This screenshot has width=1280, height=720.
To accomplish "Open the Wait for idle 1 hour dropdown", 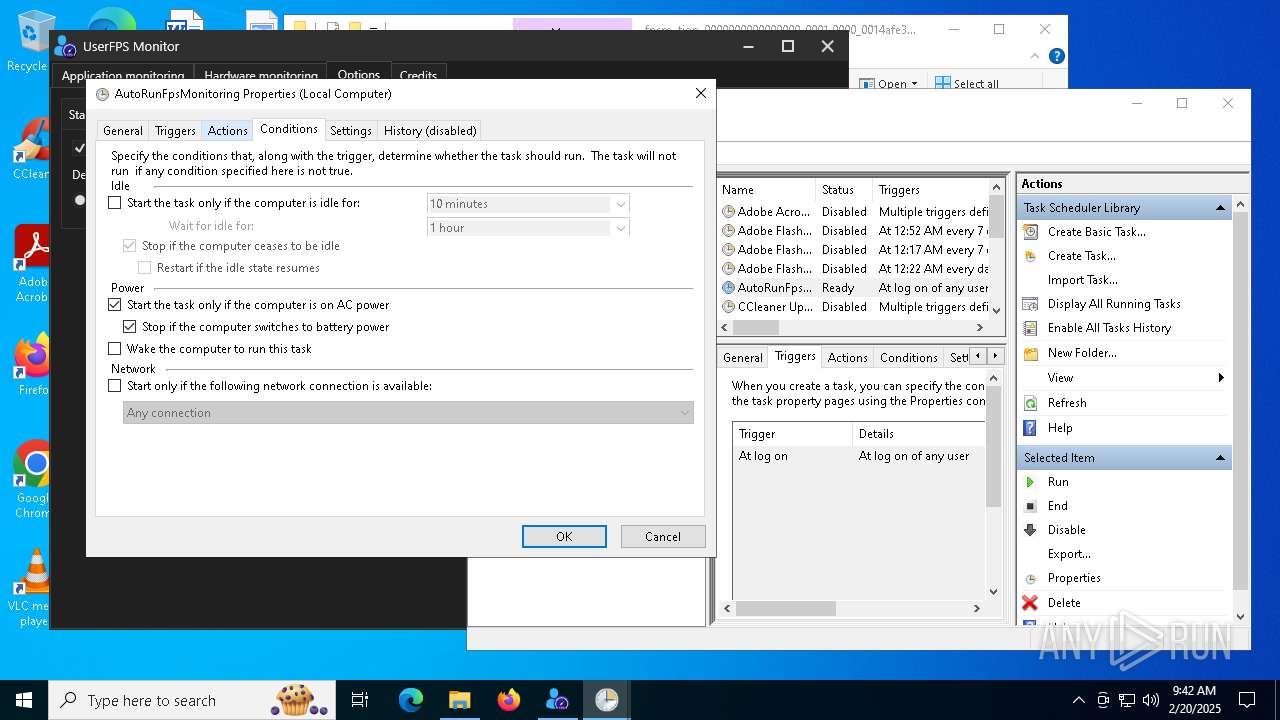I will pyautogui.click(x=621, y=228).
